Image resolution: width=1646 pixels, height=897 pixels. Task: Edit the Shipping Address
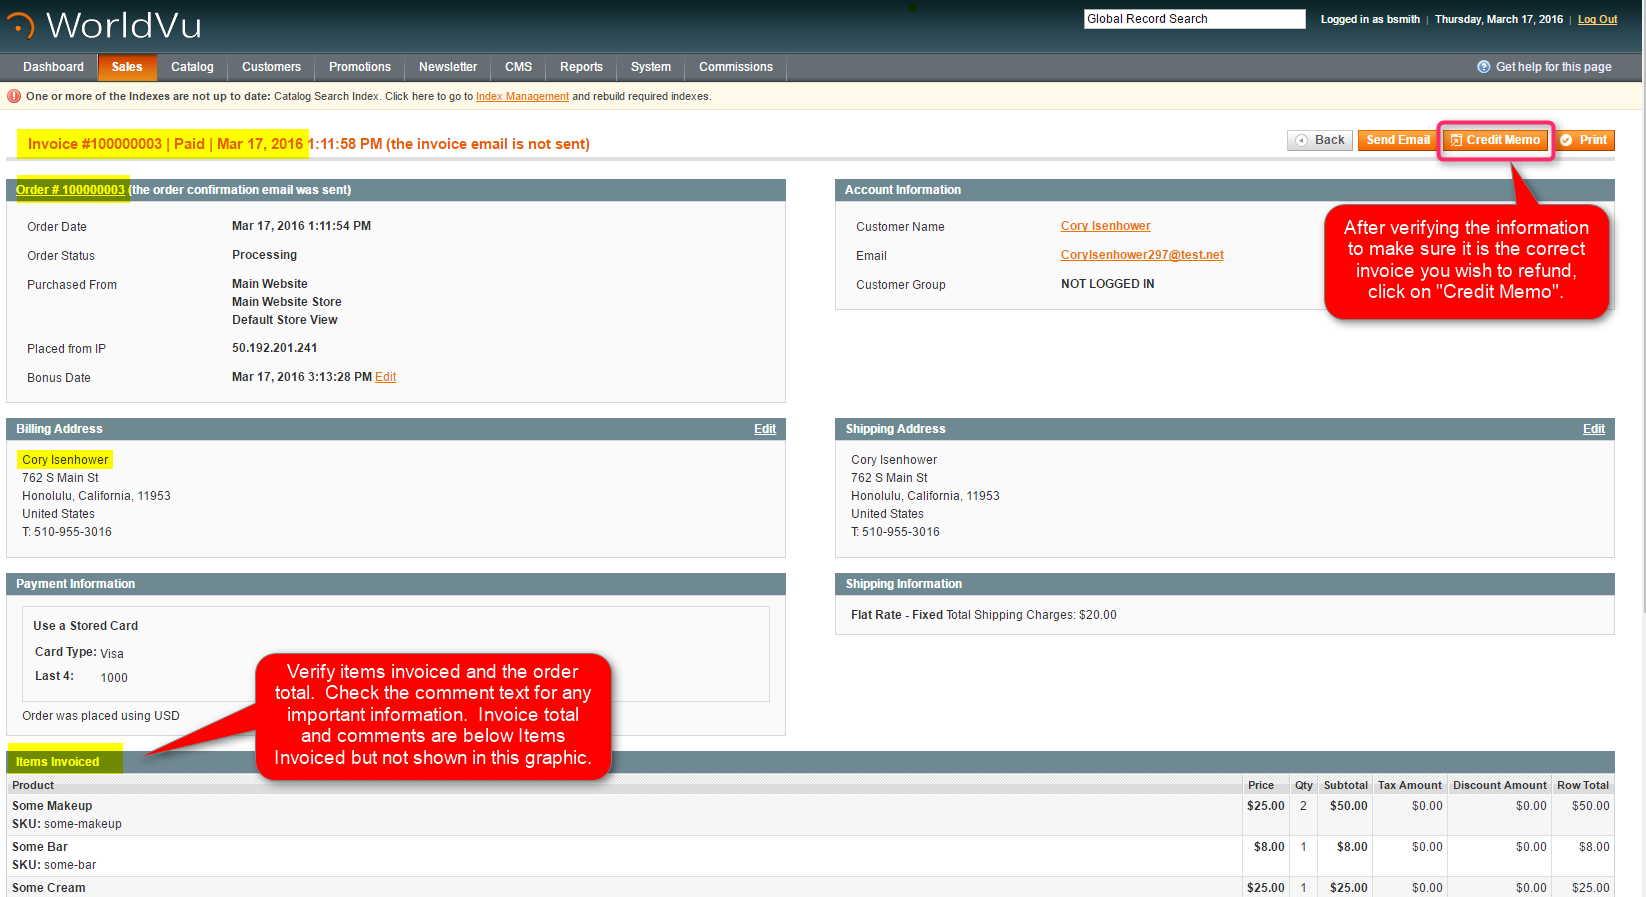click(x=1593, y=429)
